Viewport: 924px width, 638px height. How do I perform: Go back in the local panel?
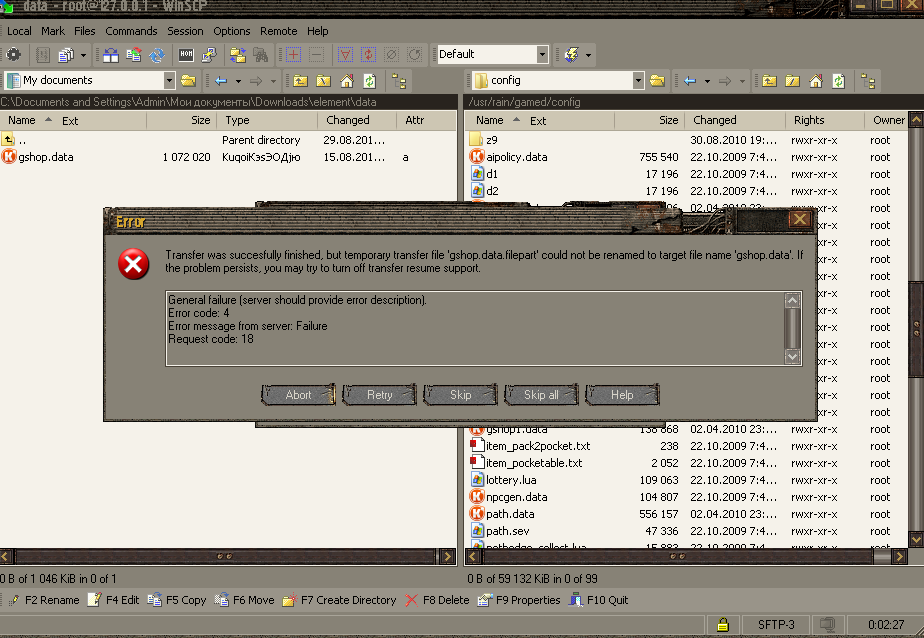tap(221, 81)
